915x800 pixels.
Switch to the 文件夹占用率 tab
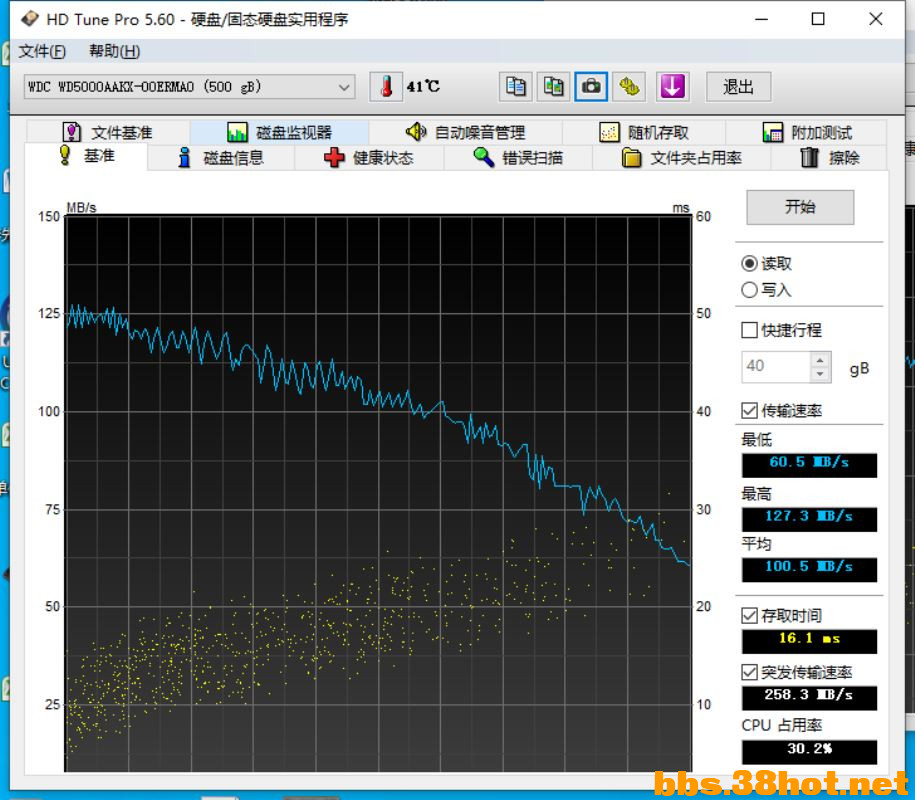point(682,158)
